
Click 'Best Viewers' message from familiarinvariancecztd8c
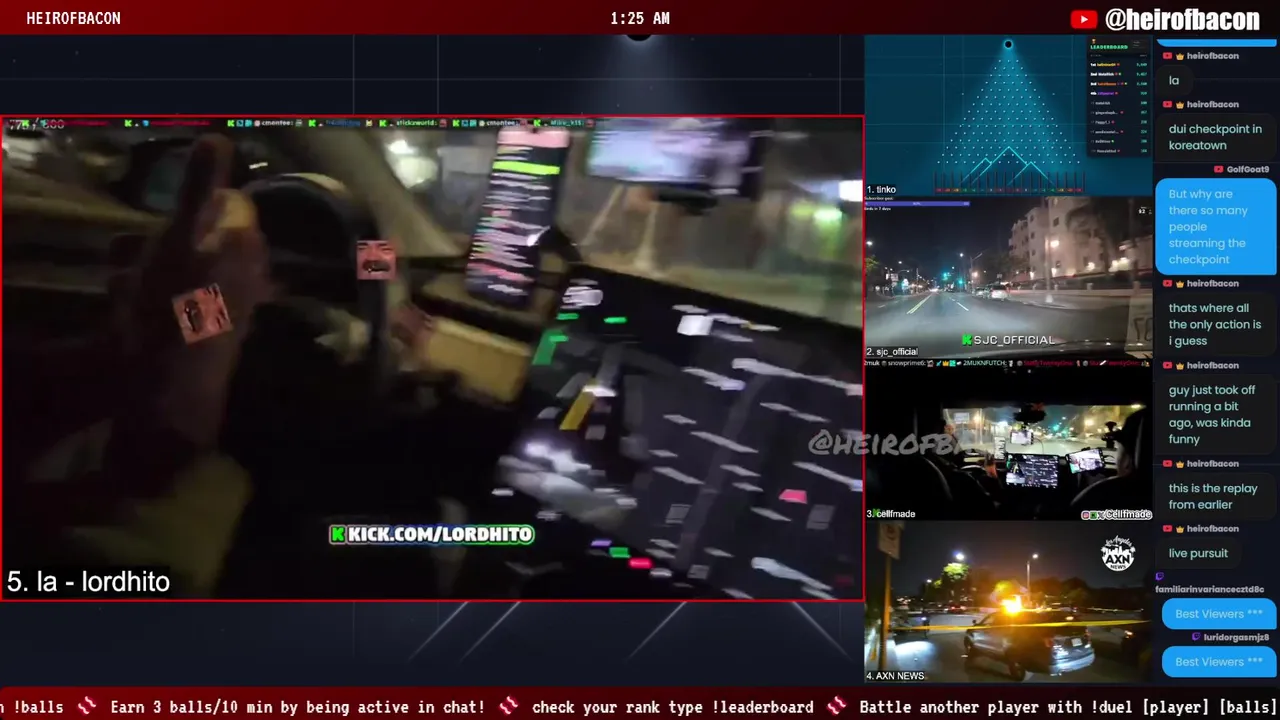[x=1218, y=614]
